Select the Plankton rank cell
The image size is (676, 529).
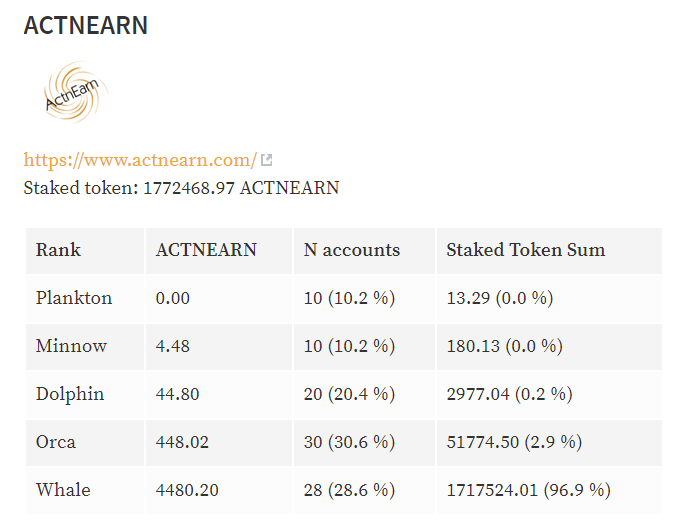74,298
